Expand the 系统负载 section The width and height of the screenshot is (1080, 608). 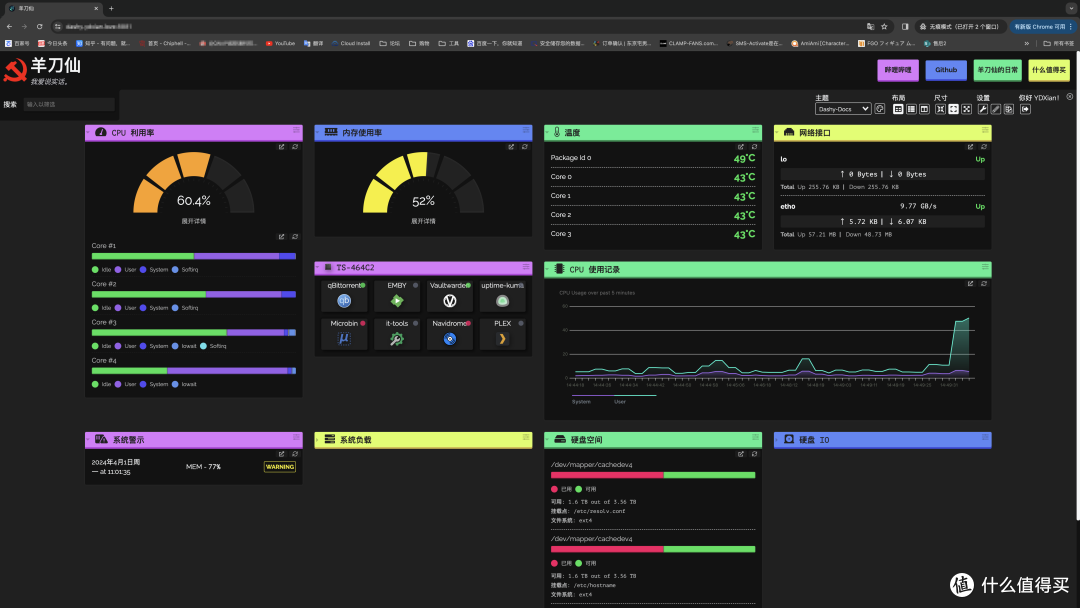[318, 439]
